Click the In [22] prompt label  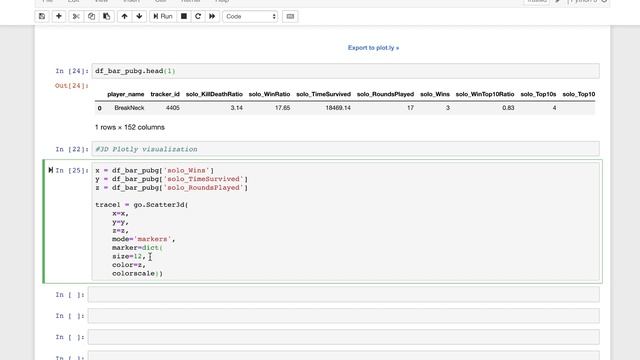pyautogui.click(x=72, y=149)
